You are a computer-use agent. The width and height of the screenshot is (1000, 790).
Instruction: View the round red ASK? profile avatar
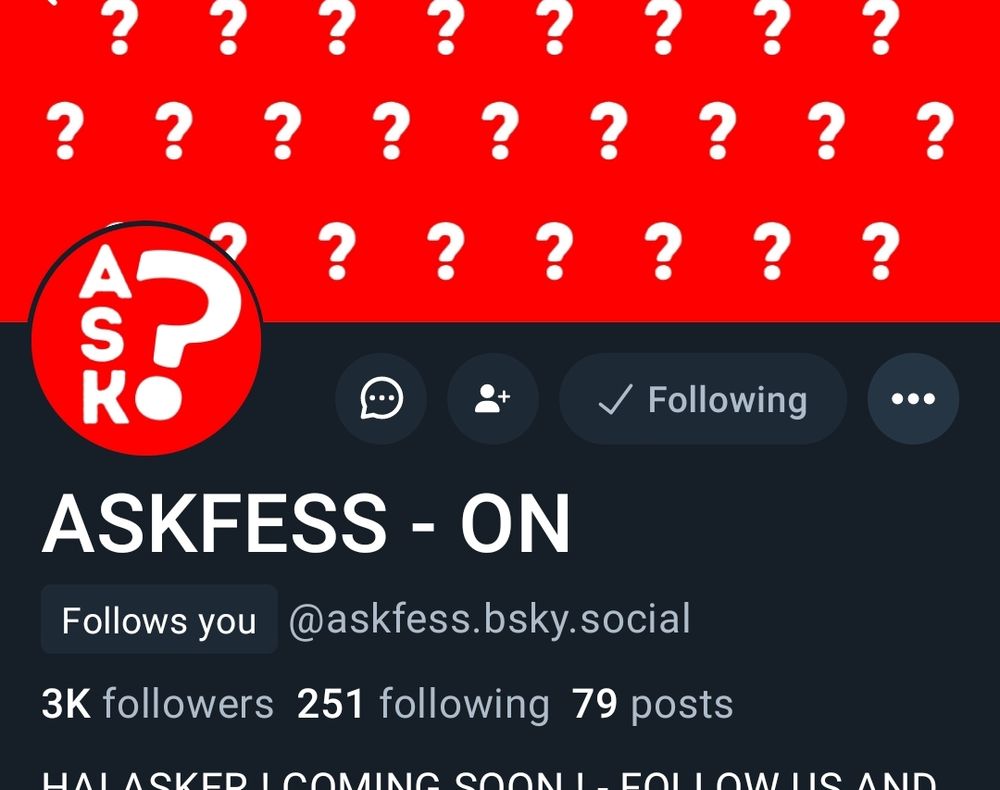coord(146,338)
